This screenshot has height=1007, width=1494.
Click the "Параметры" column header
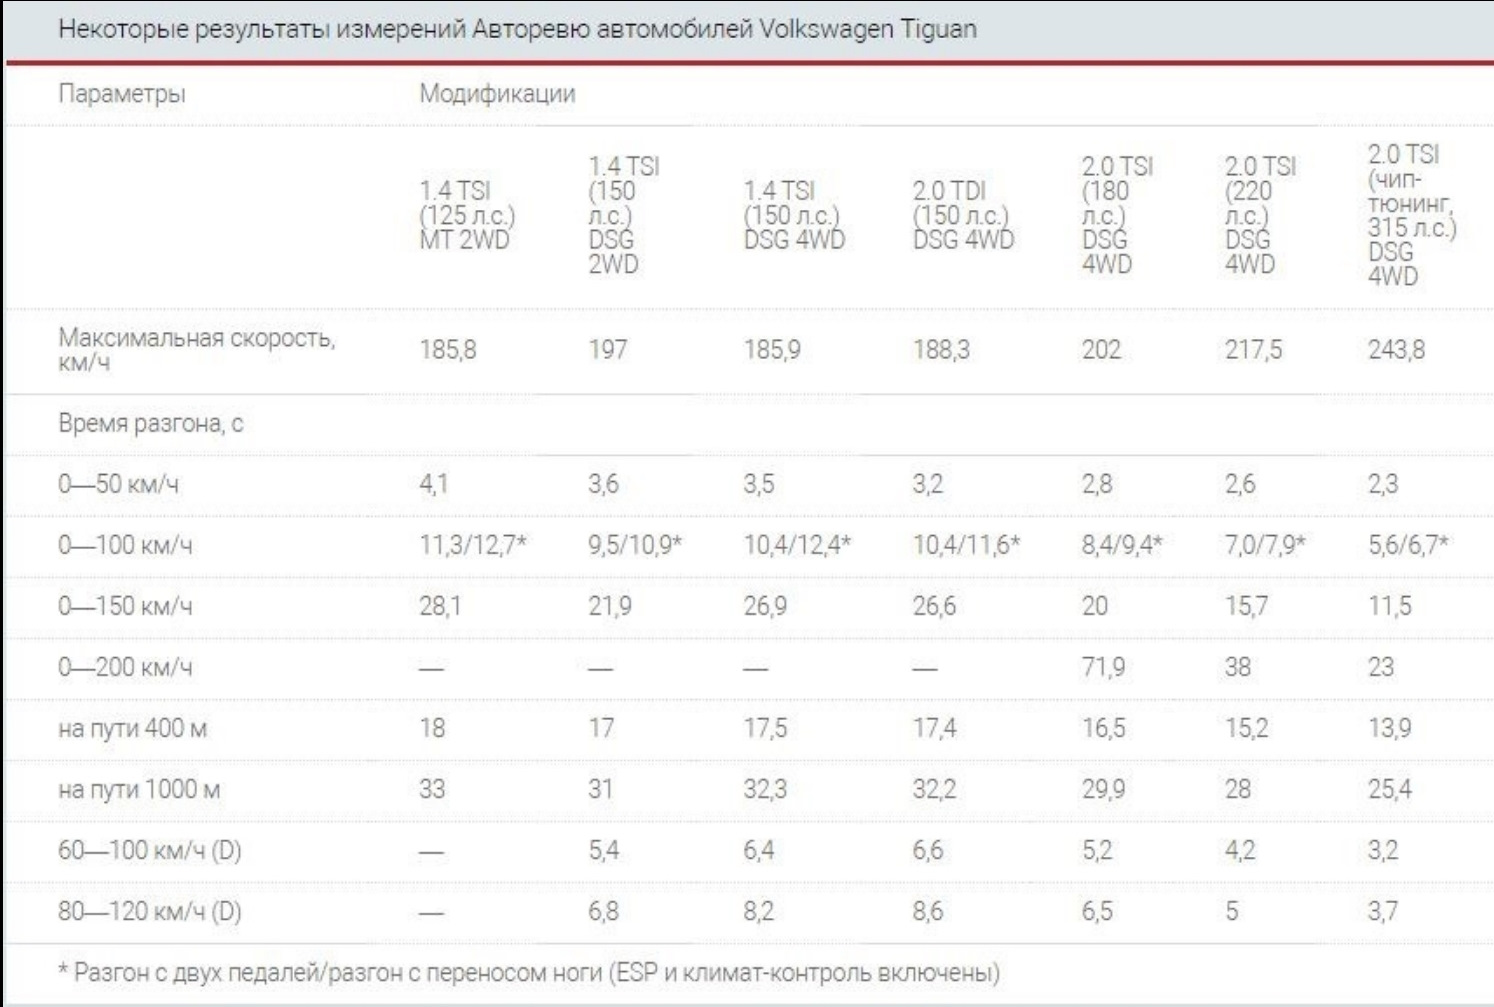click(x=121, y=94)
